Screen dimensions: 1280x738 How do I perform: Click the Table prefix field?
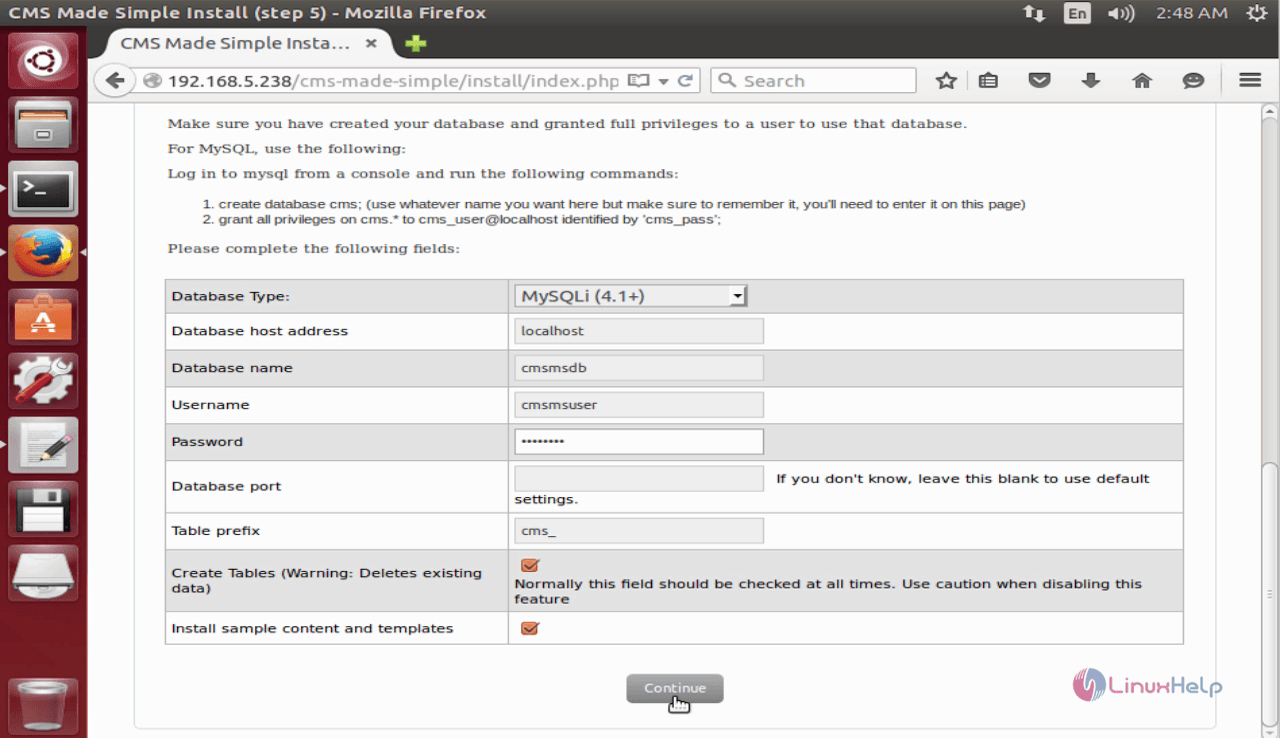(x=639, y=531)
